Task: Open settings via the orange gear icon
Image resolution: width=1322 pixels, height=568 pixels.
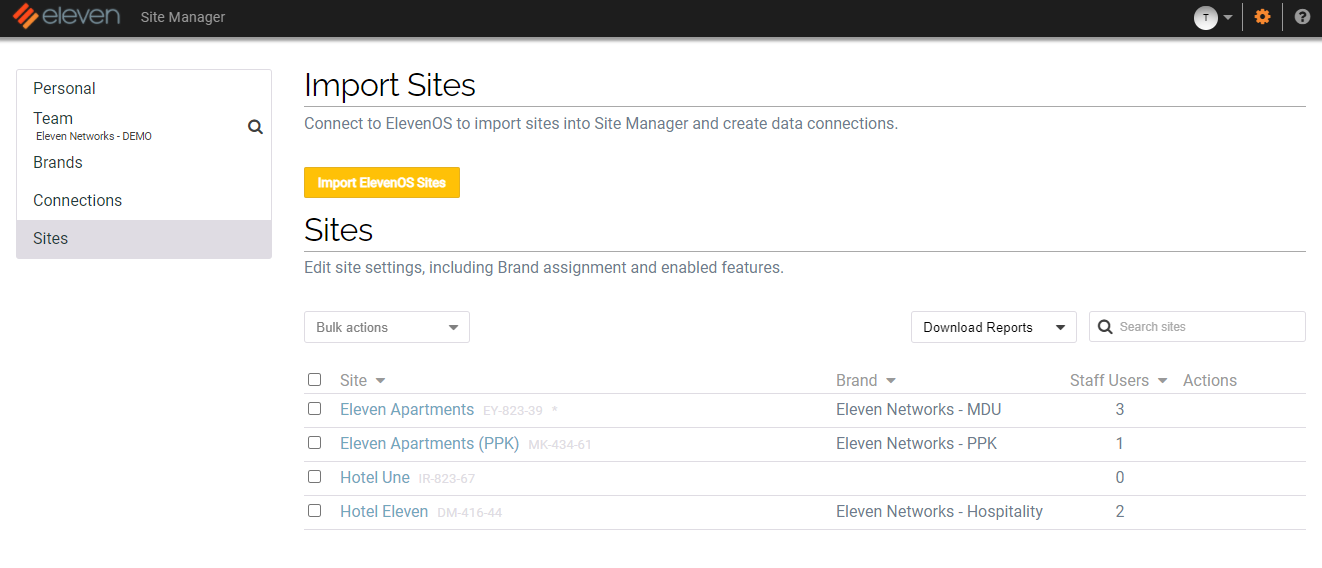Action: pos(1262,17)
